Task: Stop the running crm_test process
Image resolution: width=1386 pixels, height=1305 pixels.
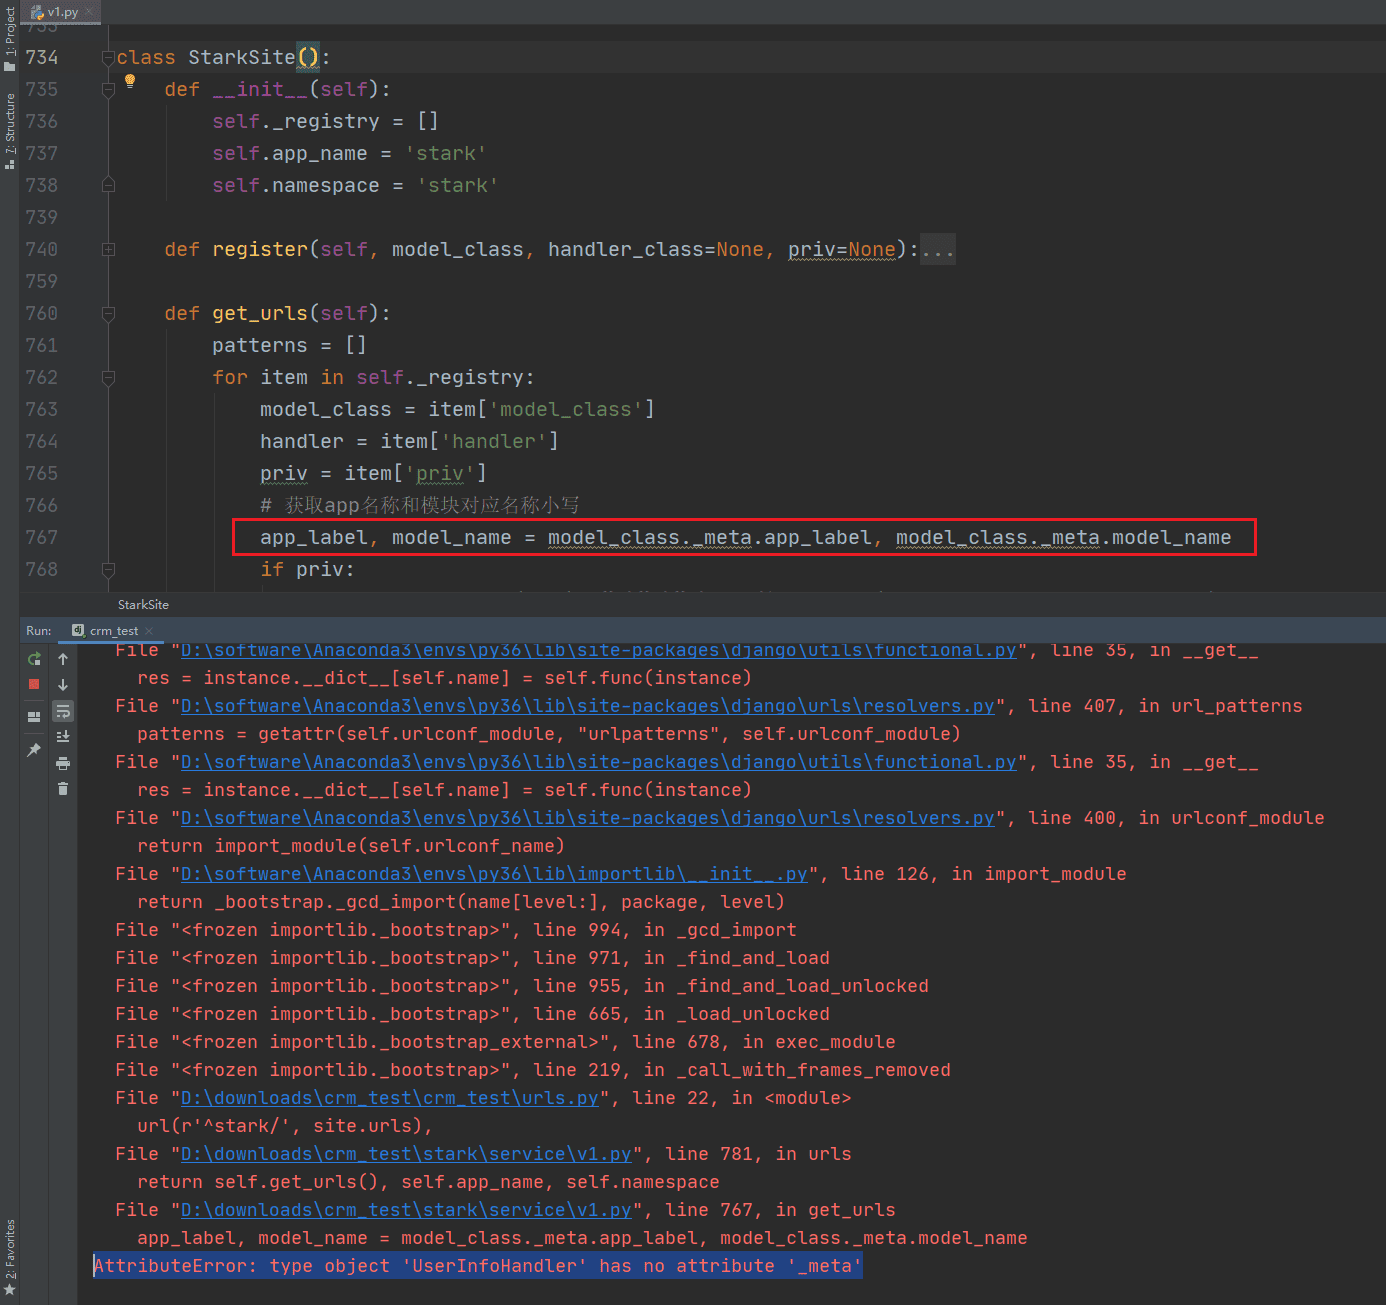Action: [34, 684]
